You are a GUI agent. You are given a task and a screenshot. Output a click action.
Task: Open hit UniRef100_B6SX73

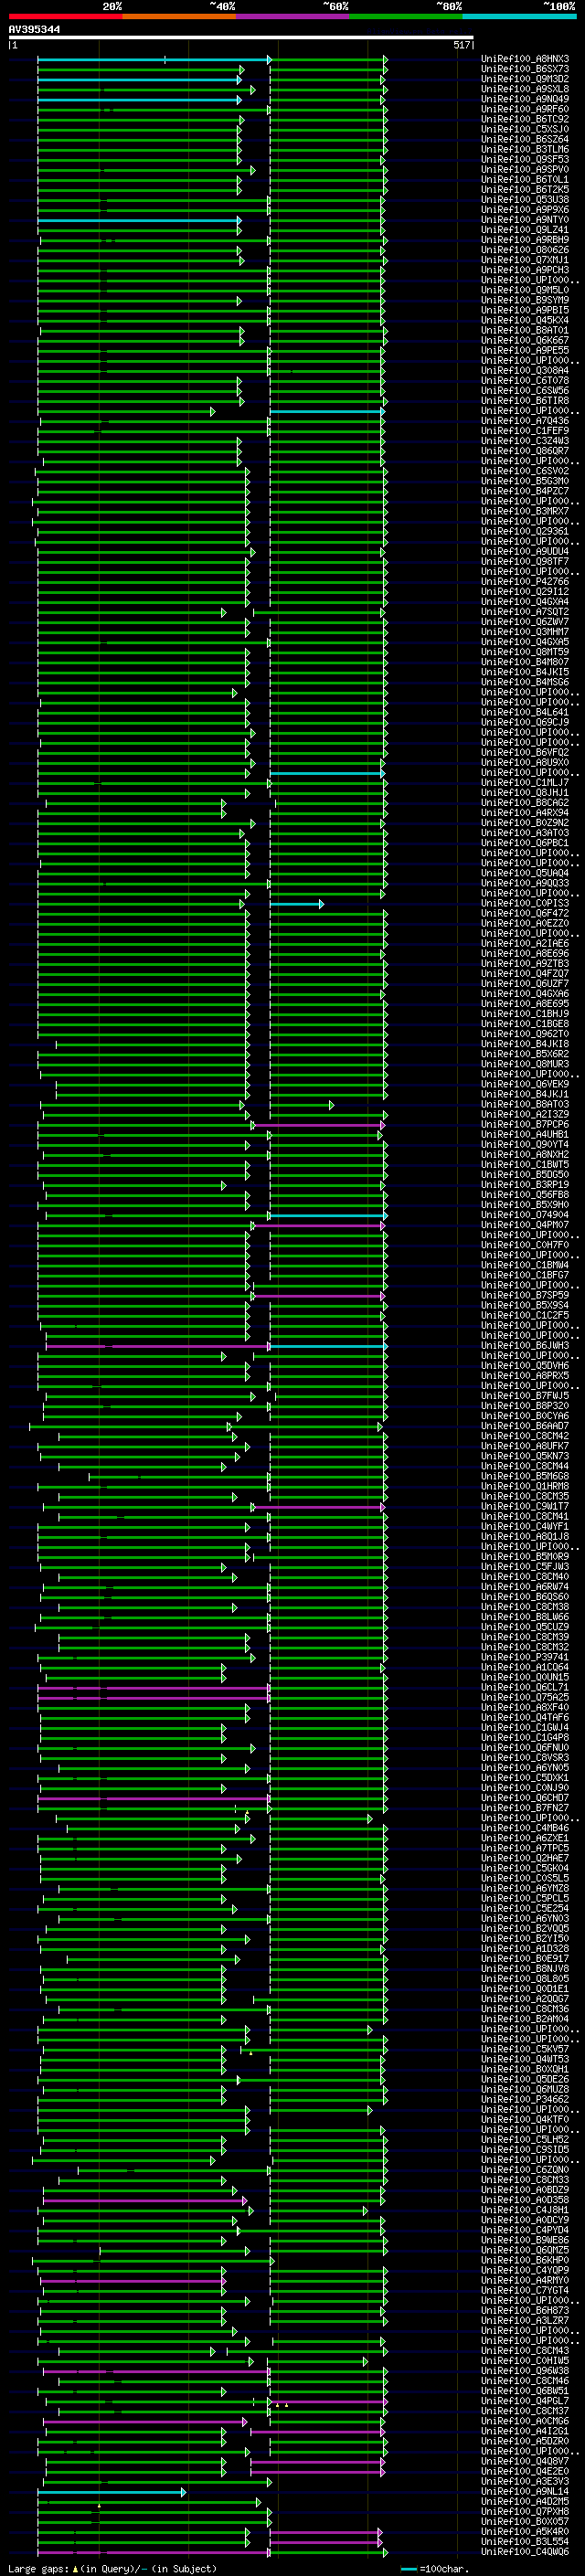(525, 69)
